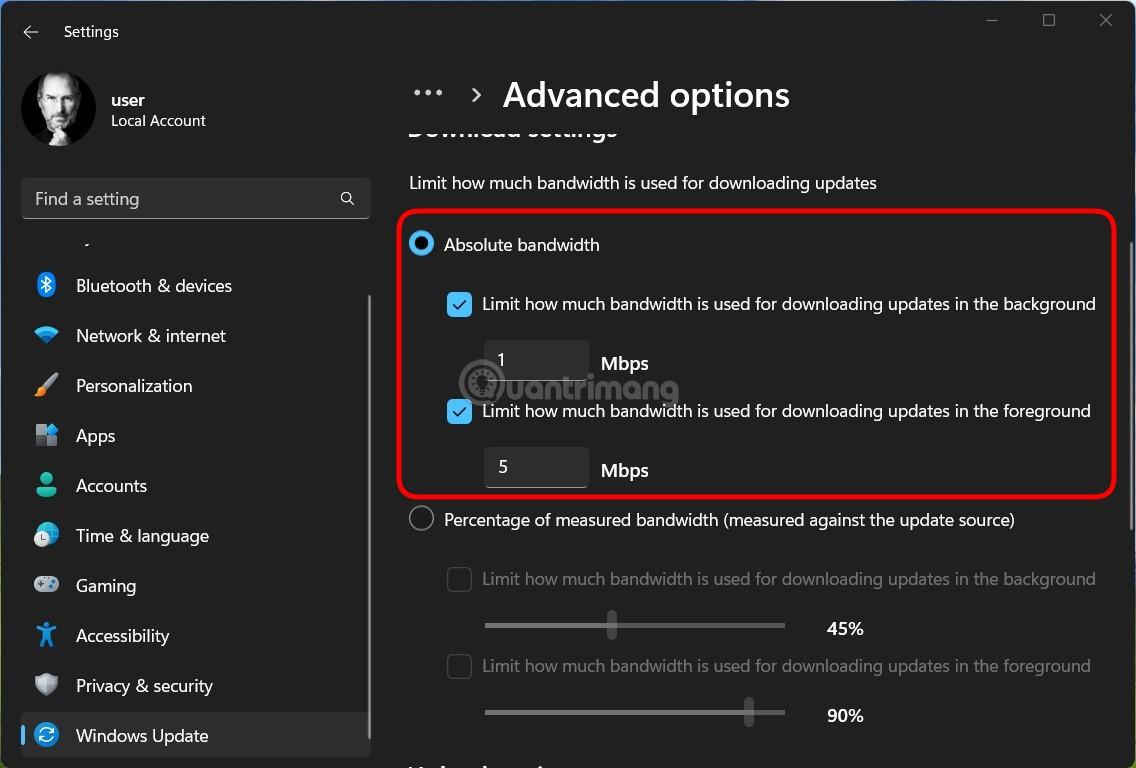Go to Windows Update settings

coord(196,735)
